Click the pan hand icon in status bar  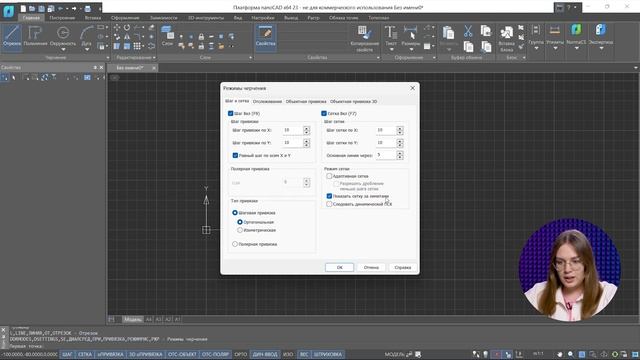click(560, 354)
